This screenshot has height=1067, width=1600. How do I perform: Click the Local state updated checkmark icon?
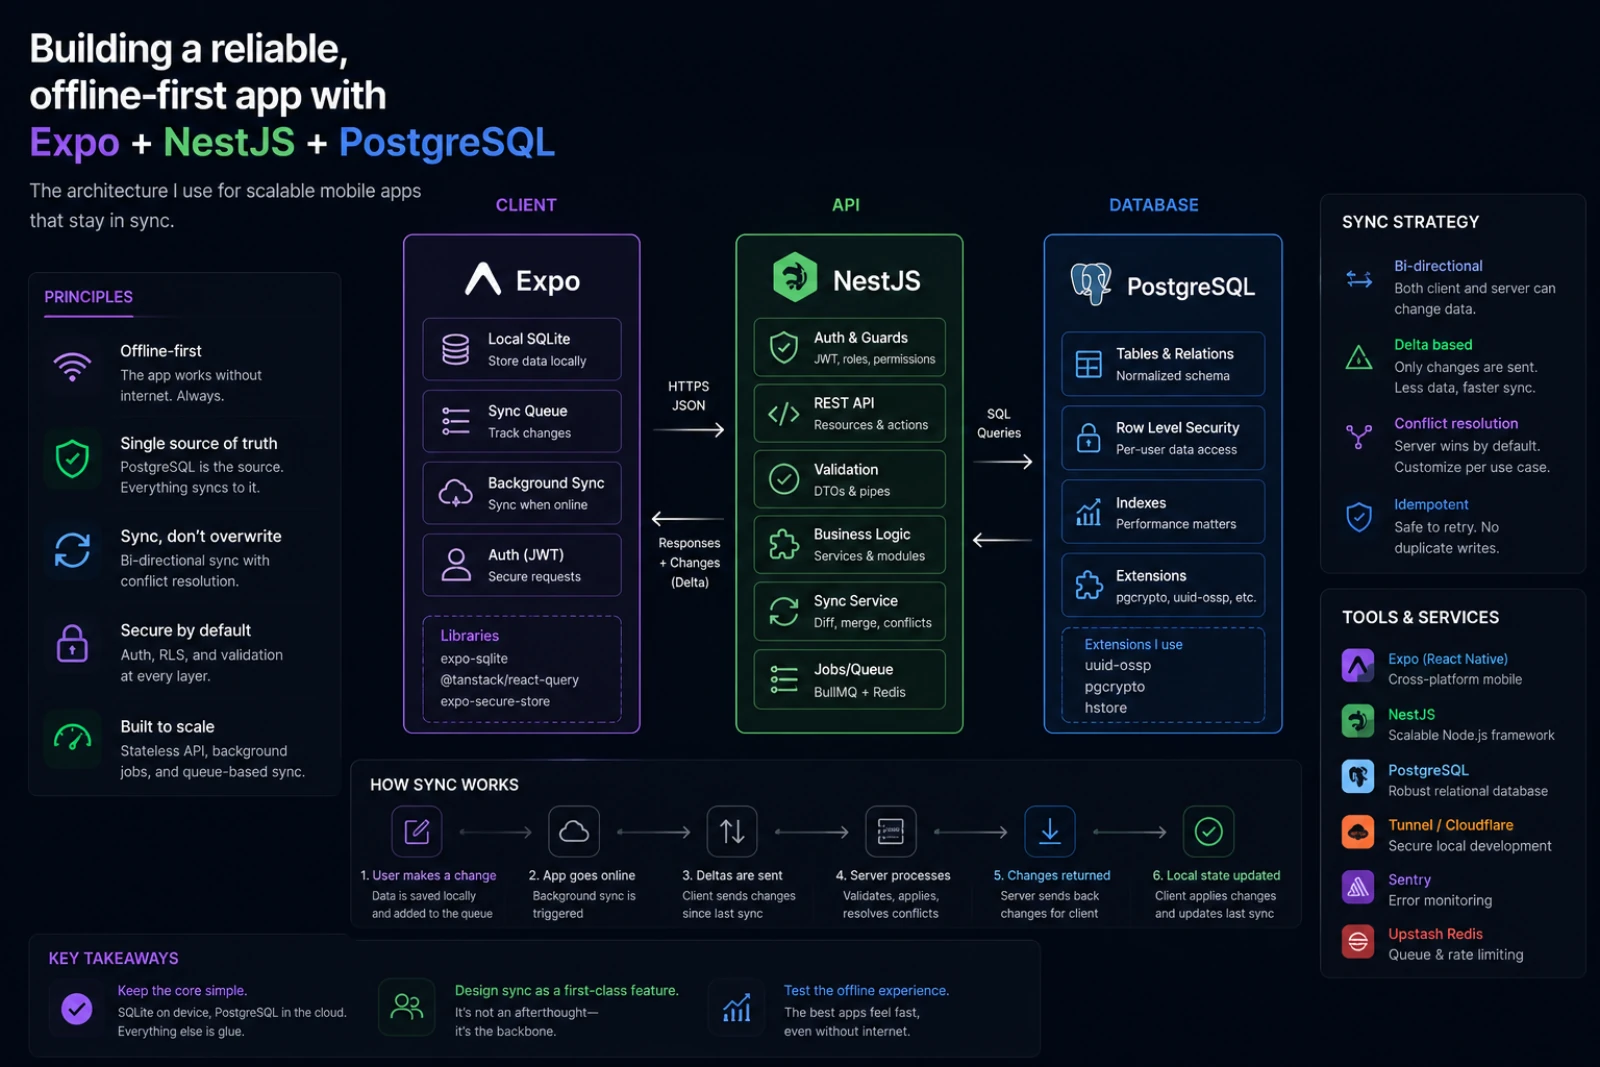(x=1209, y=831)
